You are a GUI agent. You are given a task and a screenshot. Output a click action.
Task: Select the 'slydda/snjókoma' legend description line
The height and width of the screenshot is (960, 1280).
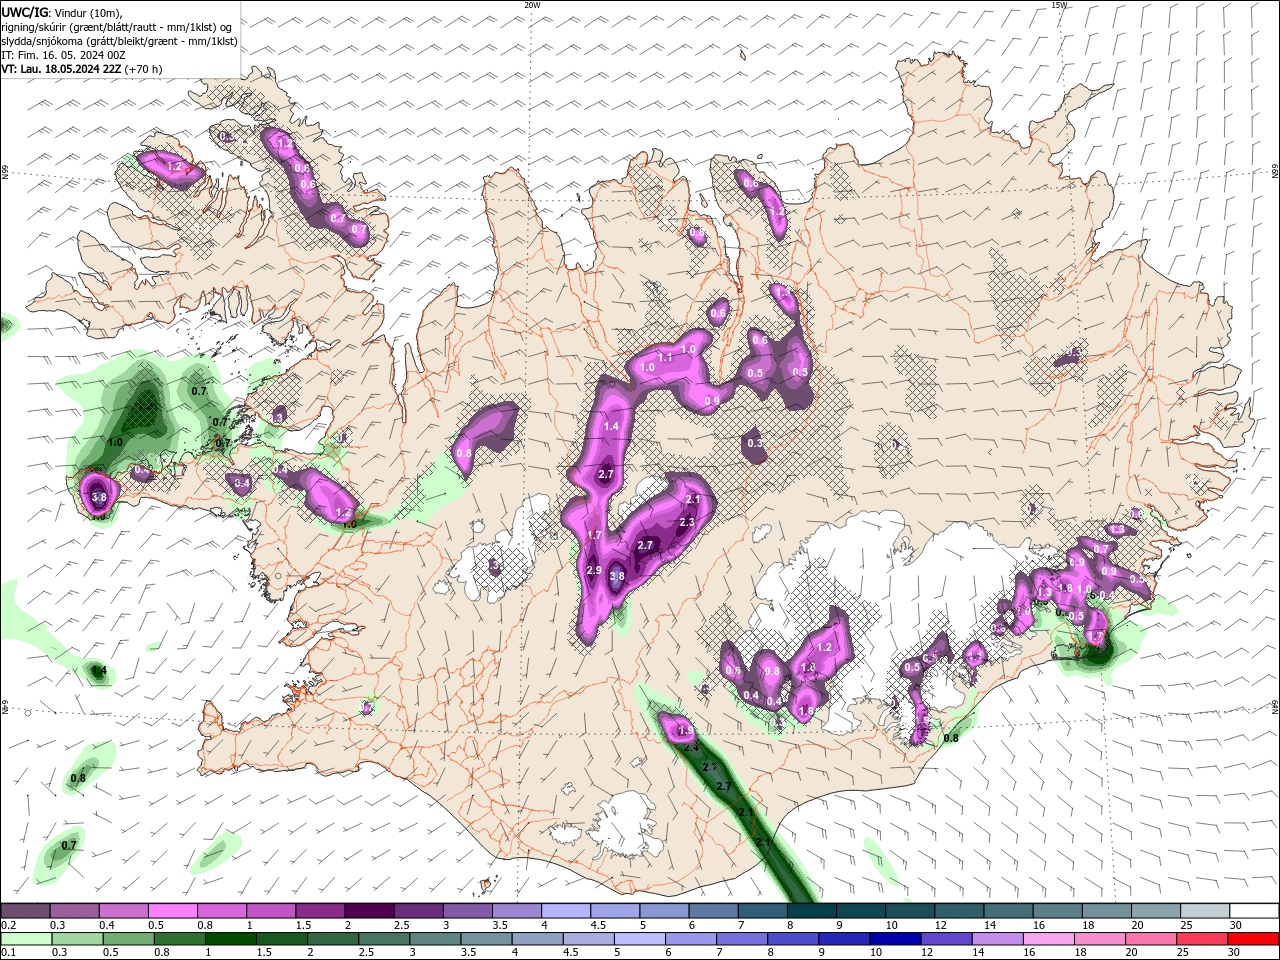click(x=119, y=41)
